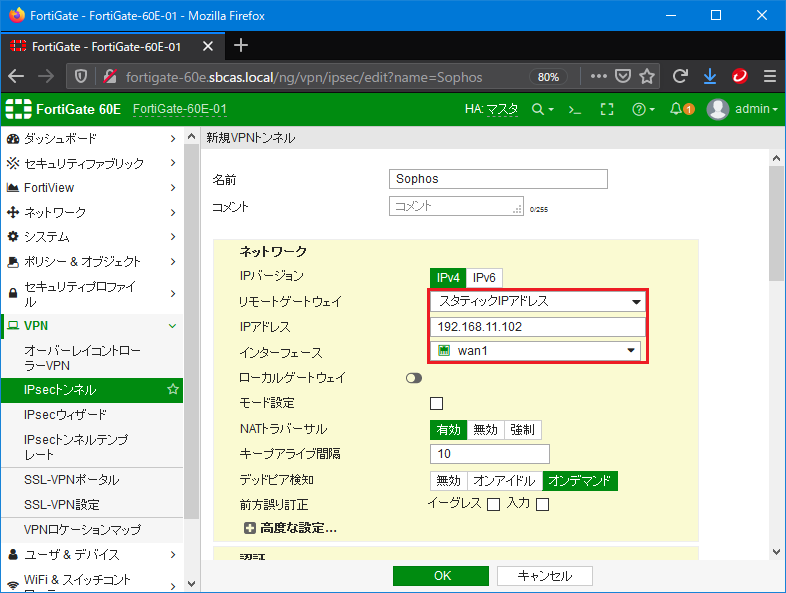
Task: Open the SSL-VPN Portals page
Action: click(92, 480)
